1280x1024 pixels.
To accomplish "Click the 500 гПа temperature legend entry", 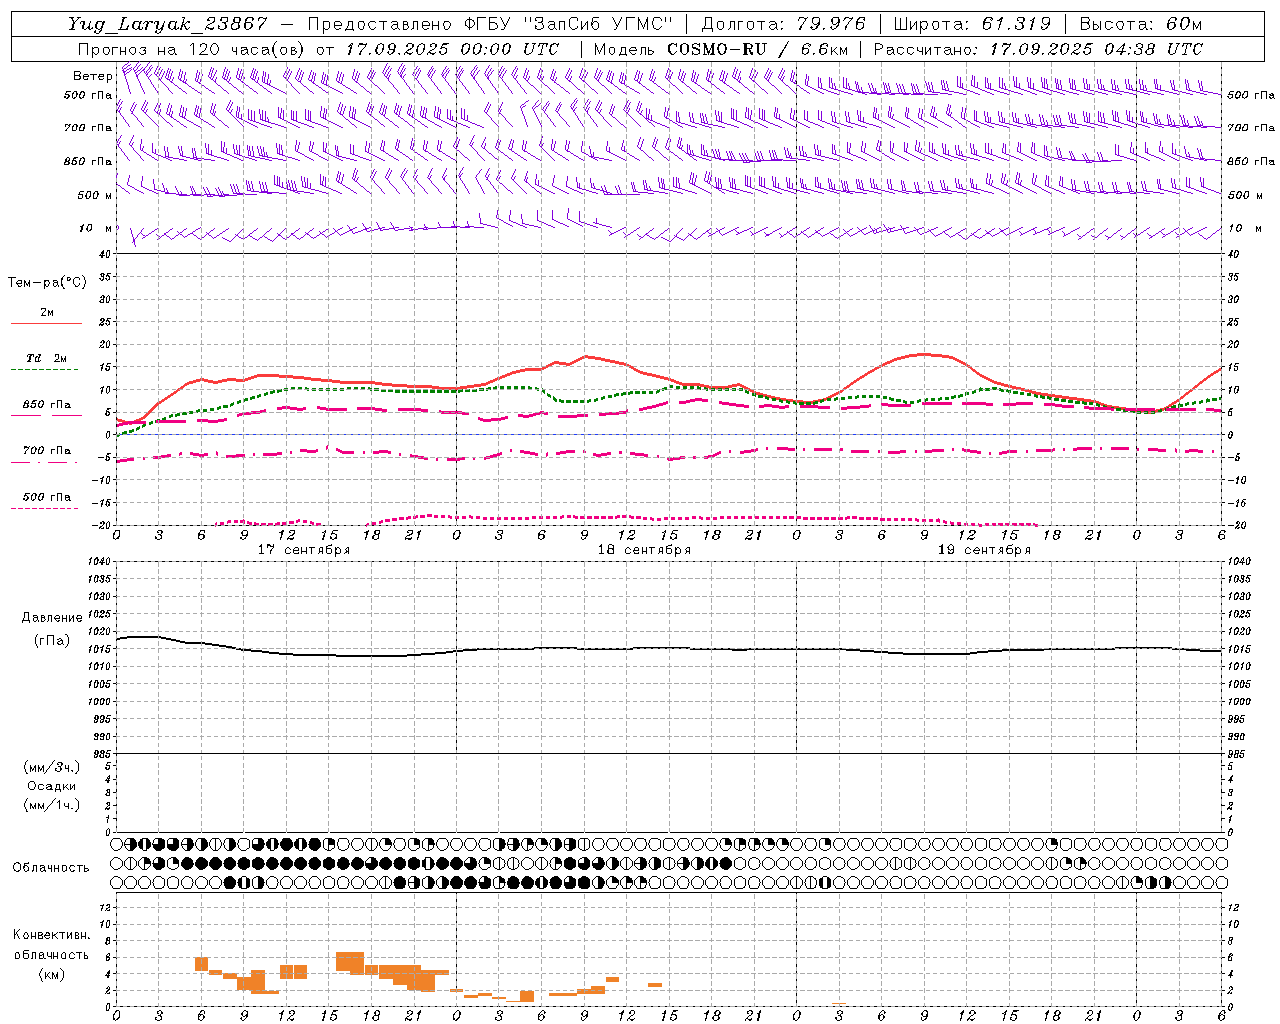I will click(x=47, y=497).
